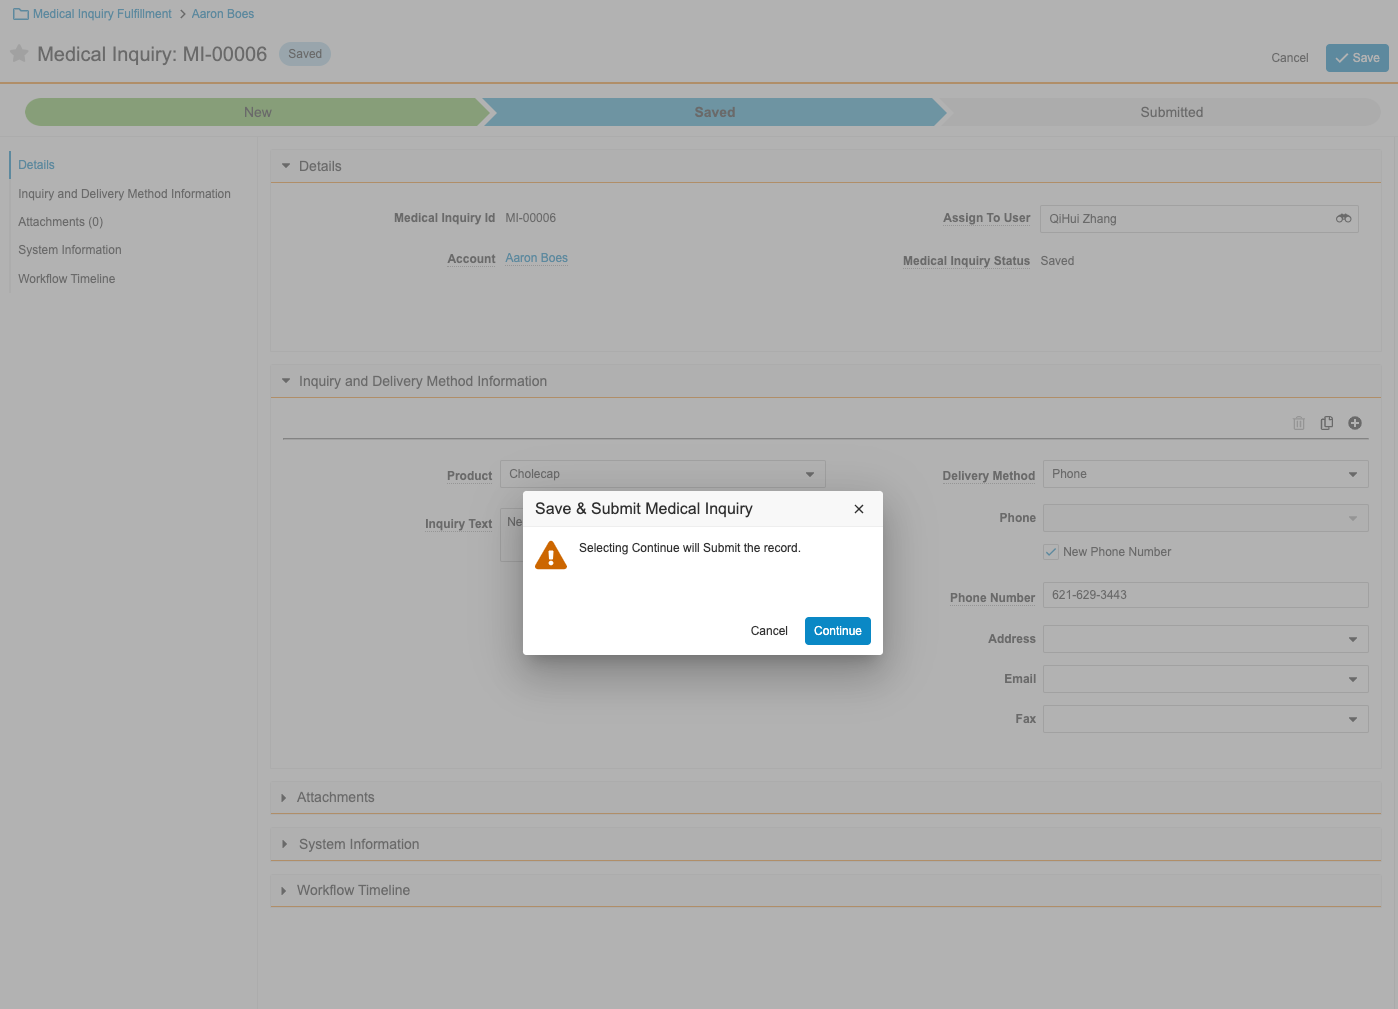The width and height of the screenshot is (1398, 1009).
Task: Open the Delivery Method dropdown
Action: point(1205,474)
